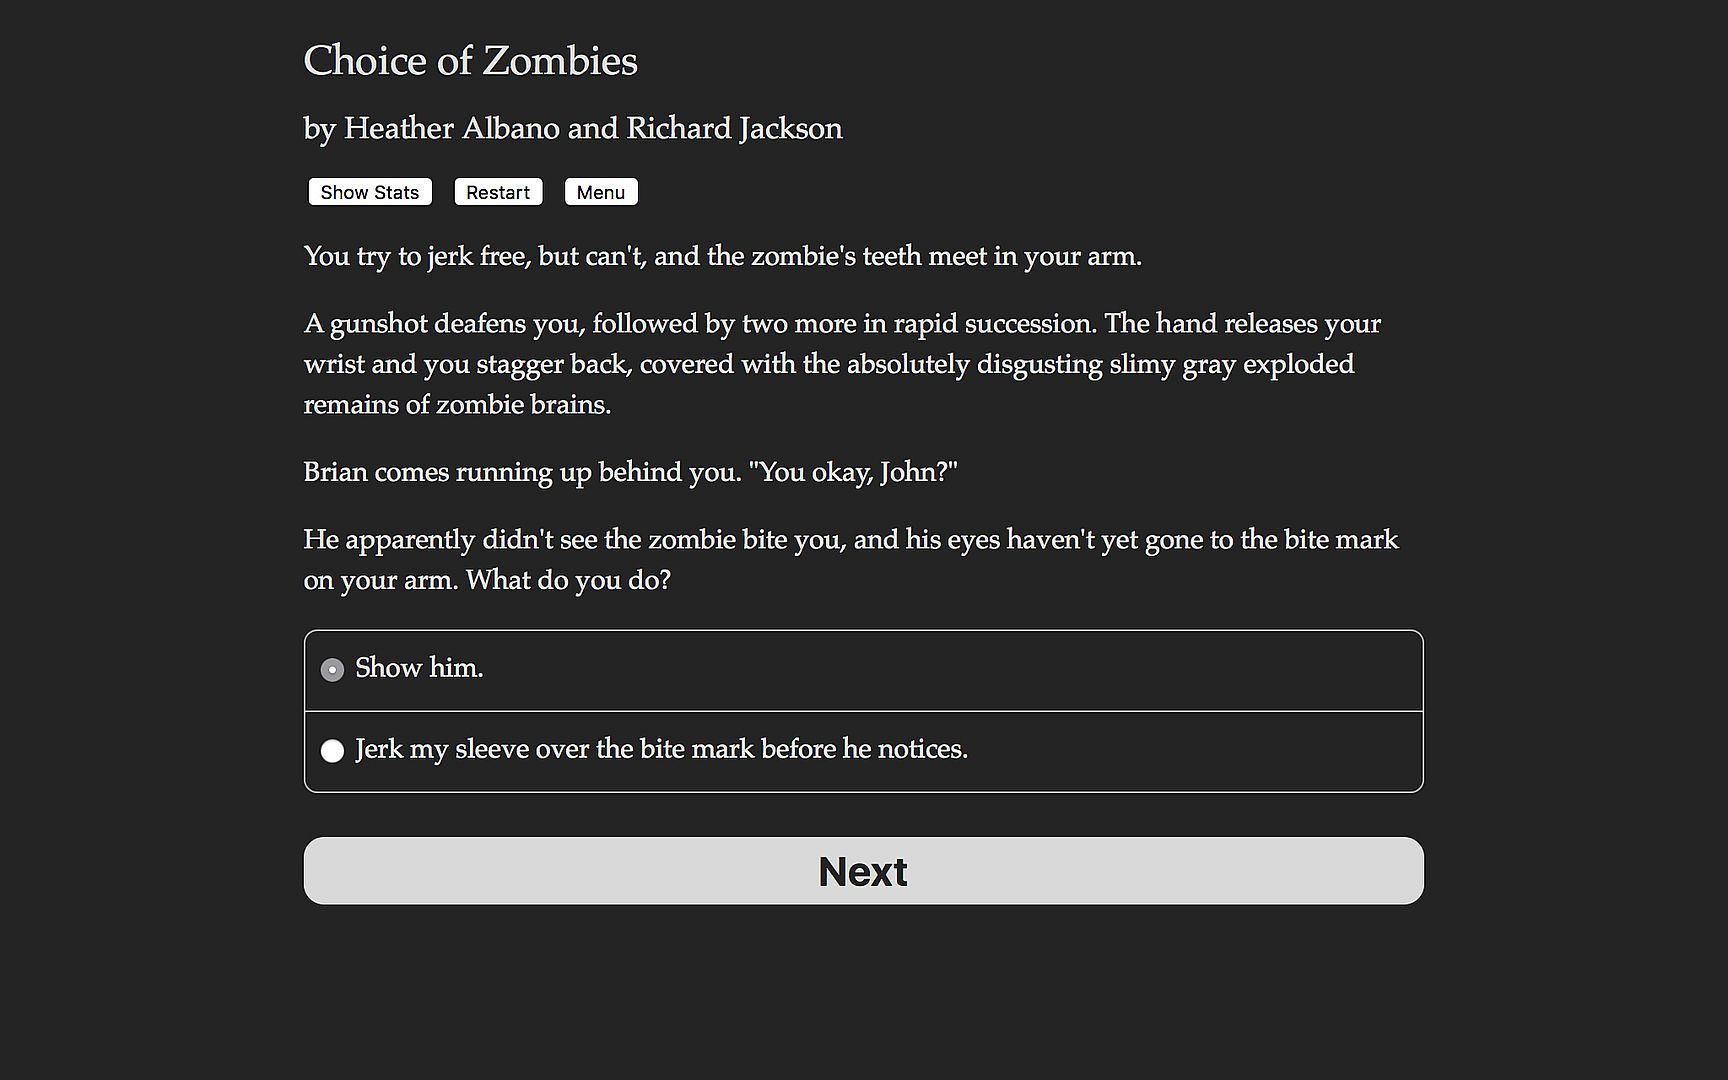Click the "Choice of Zombies" title heading
The width and height of the screenshot is (1728, 1080).
click(x=470, y=61)
